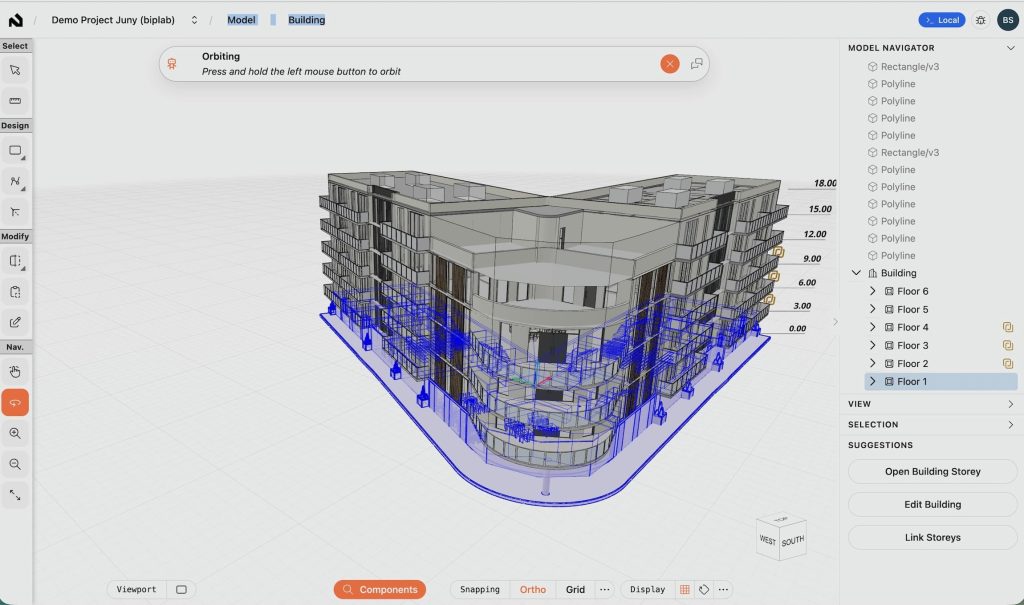The image size is (1024, 605).
Task: Open the orange Components search button
Action: click(379, 589)
